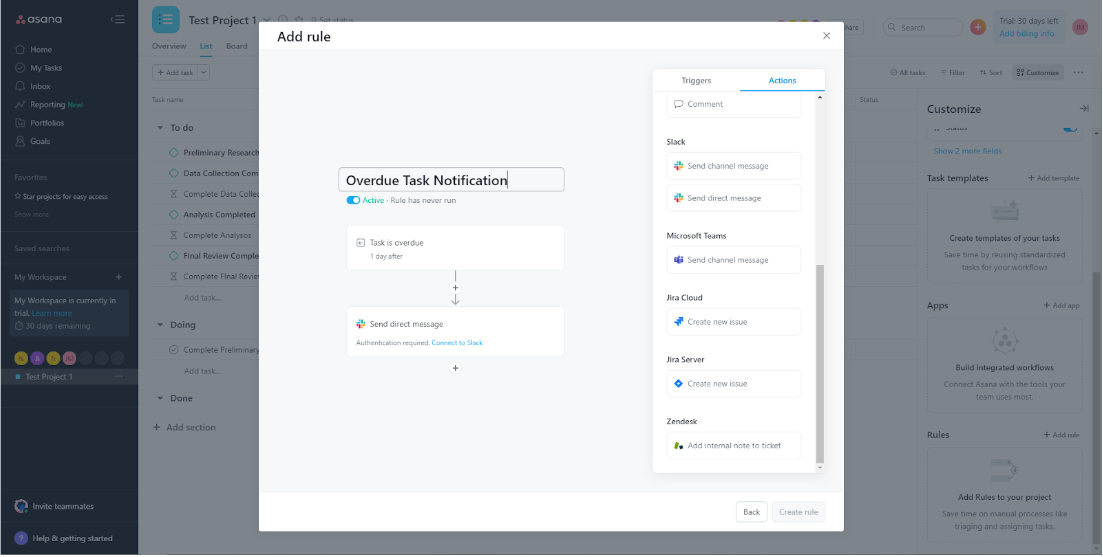Click Add section
The image size is (1103, 557).
pos(184,428)
